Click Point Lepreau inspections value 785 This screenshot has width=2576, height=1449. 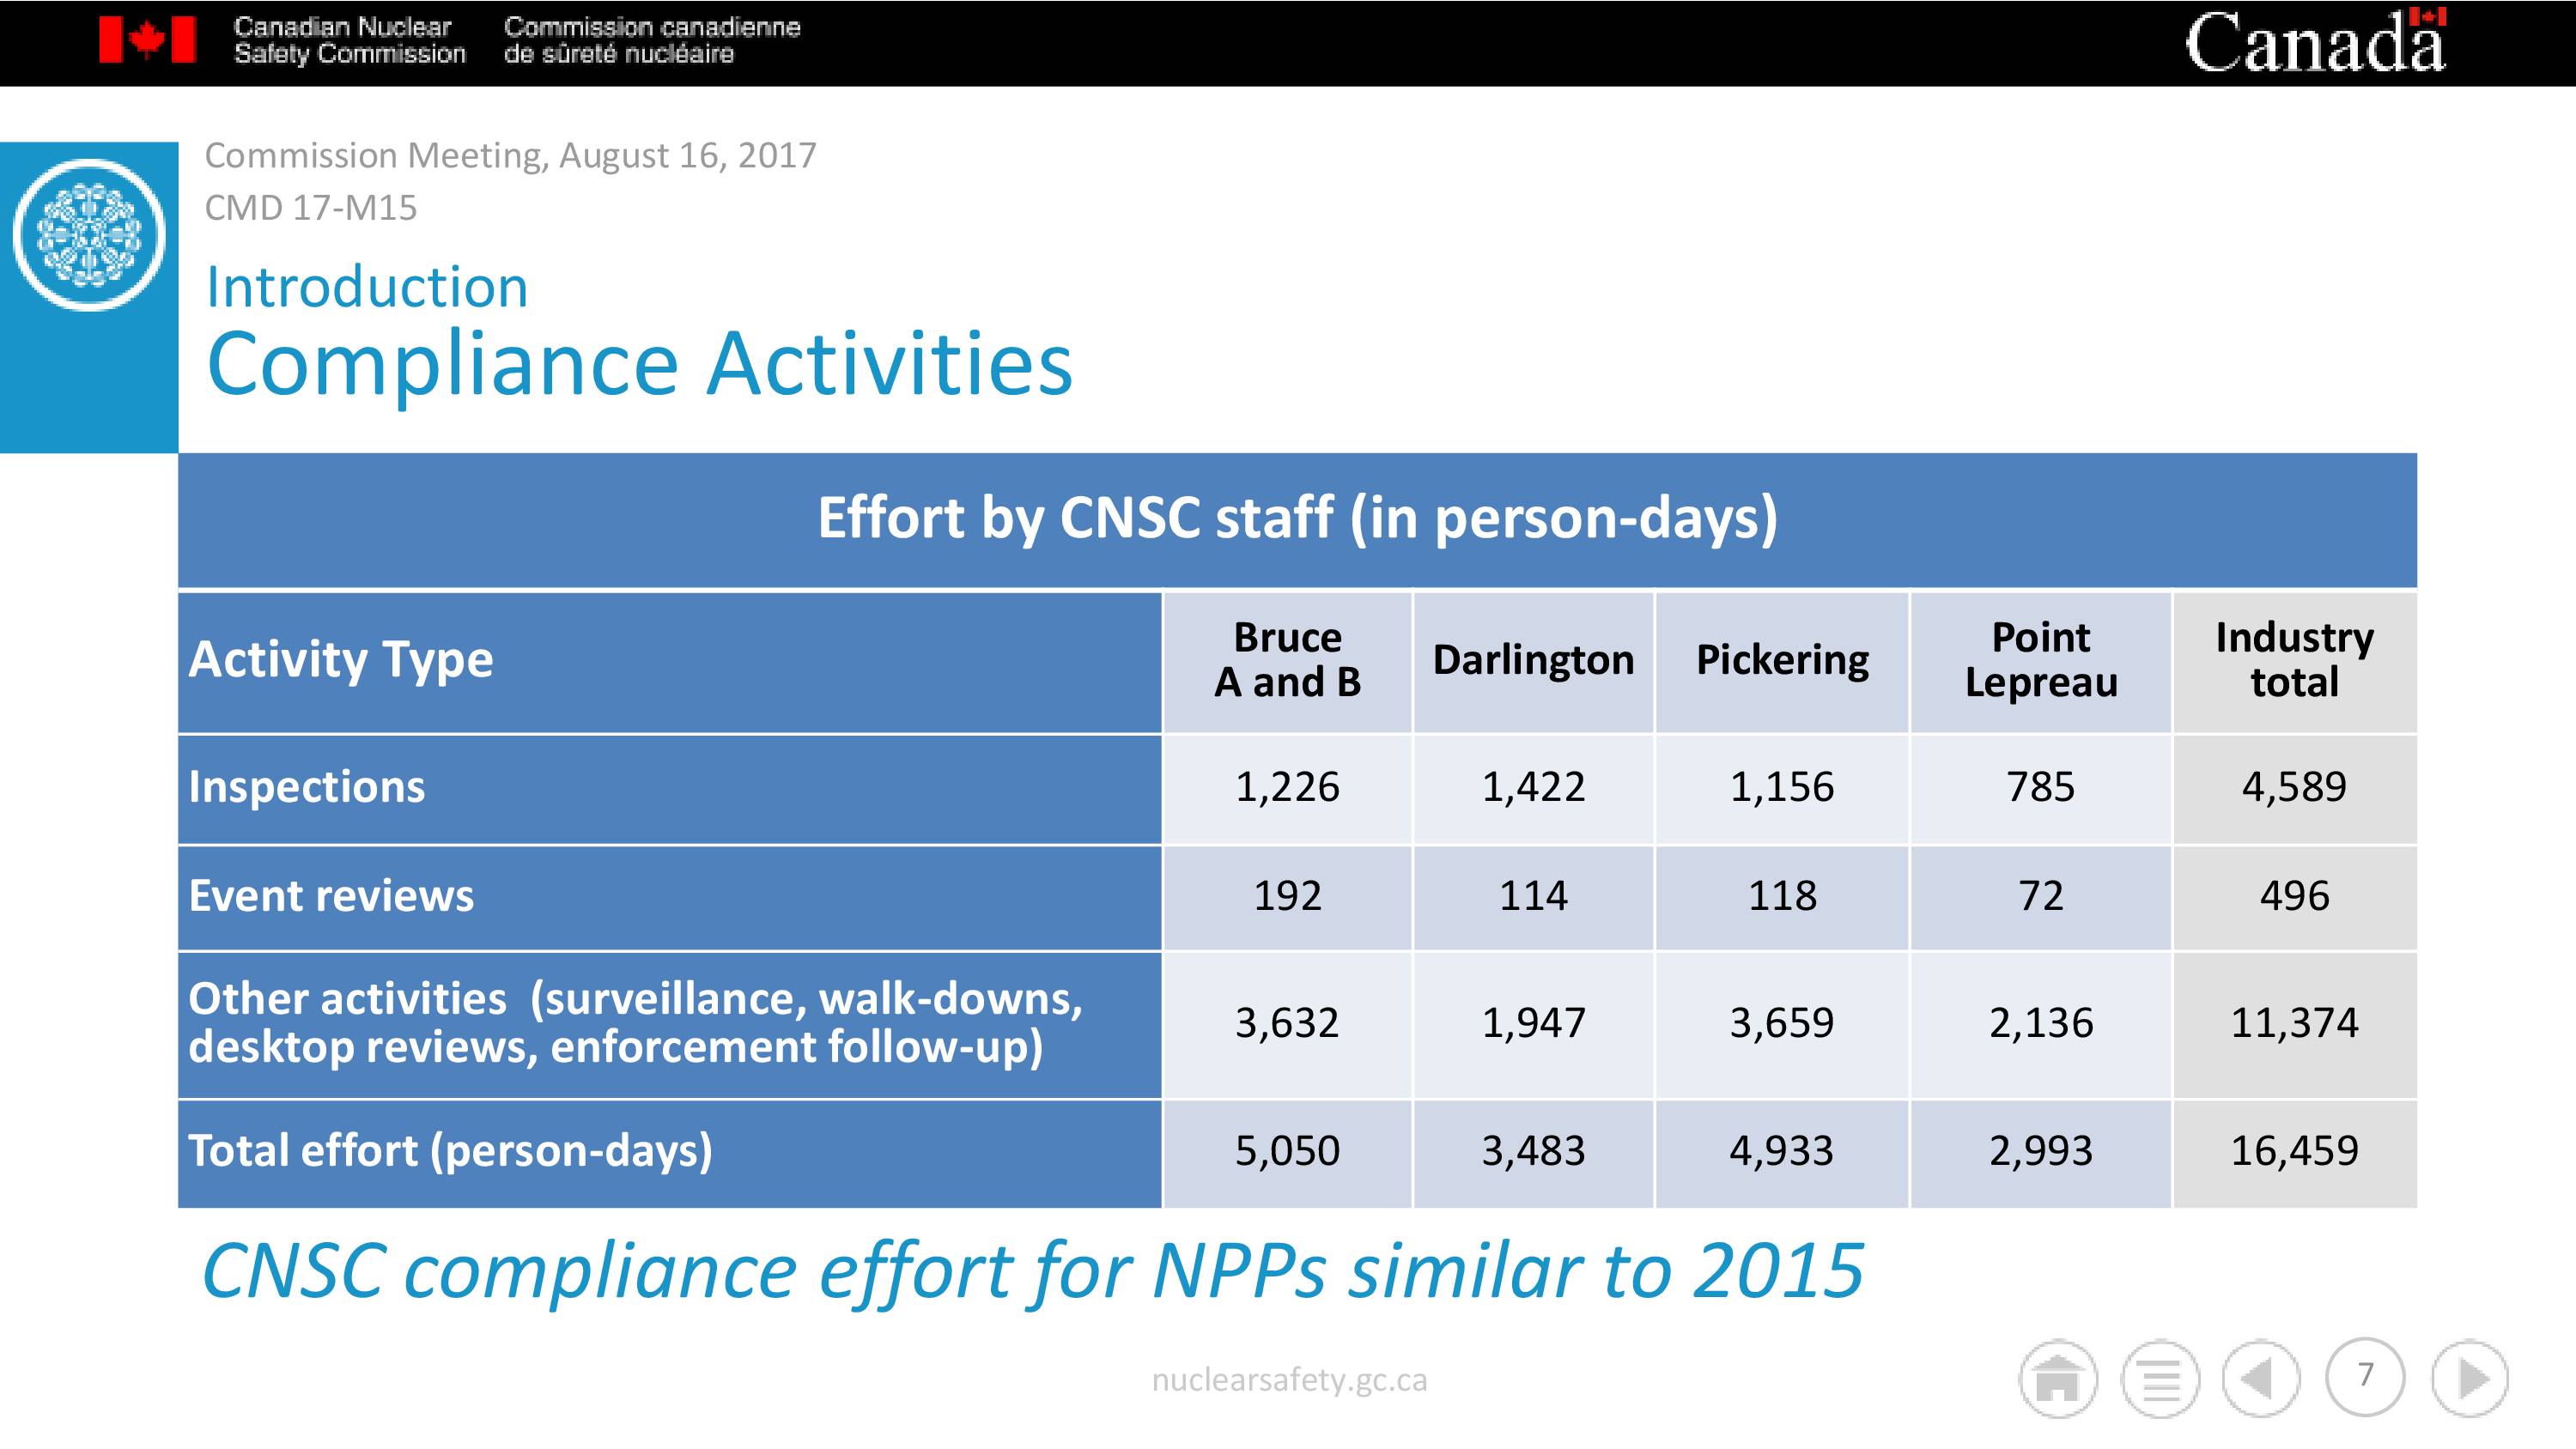pyautogui.click(x=2041, y=788)
